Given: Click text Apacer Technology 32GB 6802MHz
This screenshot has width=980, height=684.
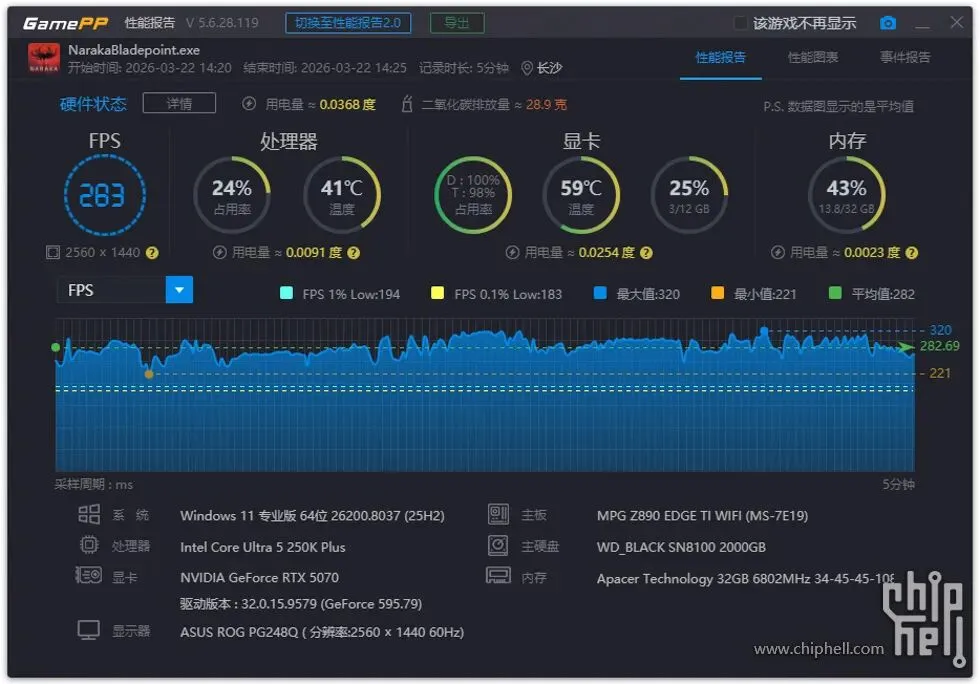Looking at the screenshot, I should point(703,579).
